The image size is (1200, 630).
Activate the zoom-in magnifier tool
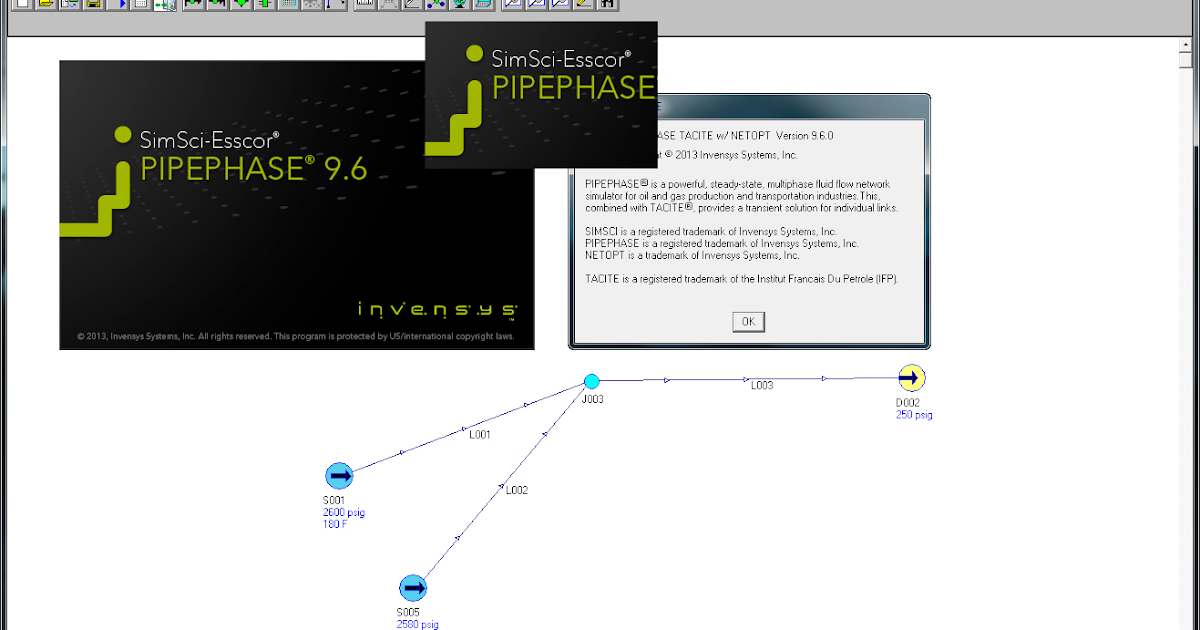pos(512,4)
